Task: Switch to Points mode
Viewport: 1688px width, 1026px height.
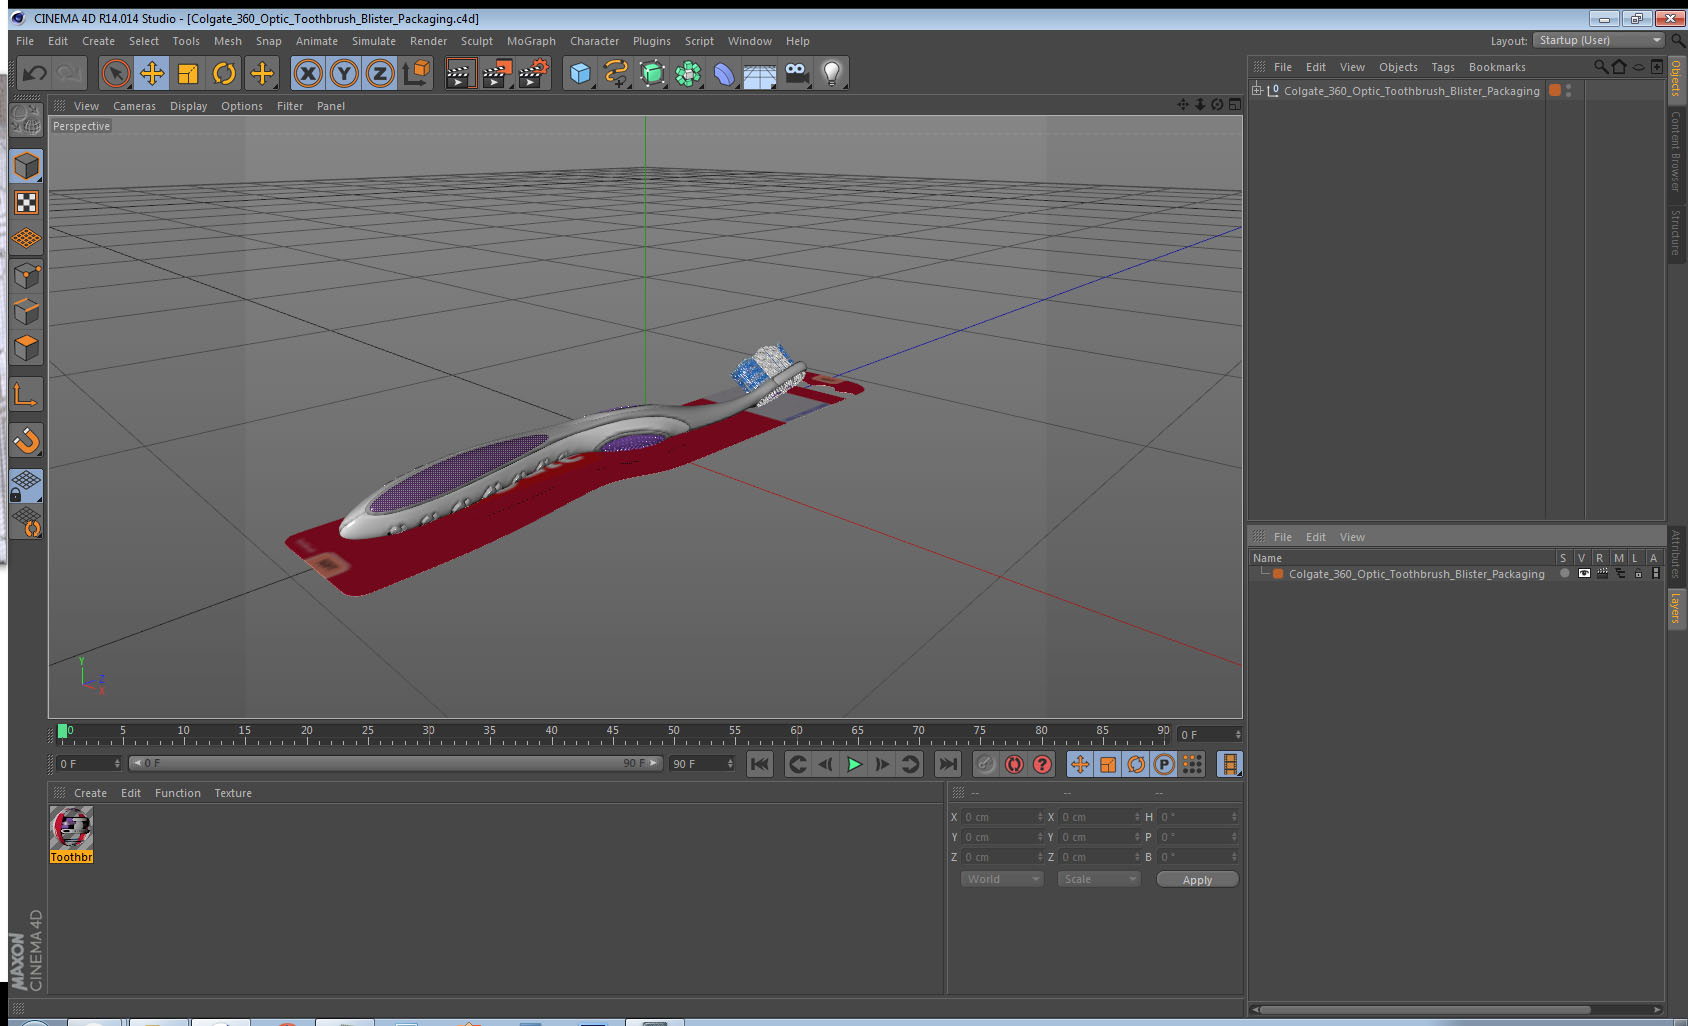Action: (x=27, y=275)
